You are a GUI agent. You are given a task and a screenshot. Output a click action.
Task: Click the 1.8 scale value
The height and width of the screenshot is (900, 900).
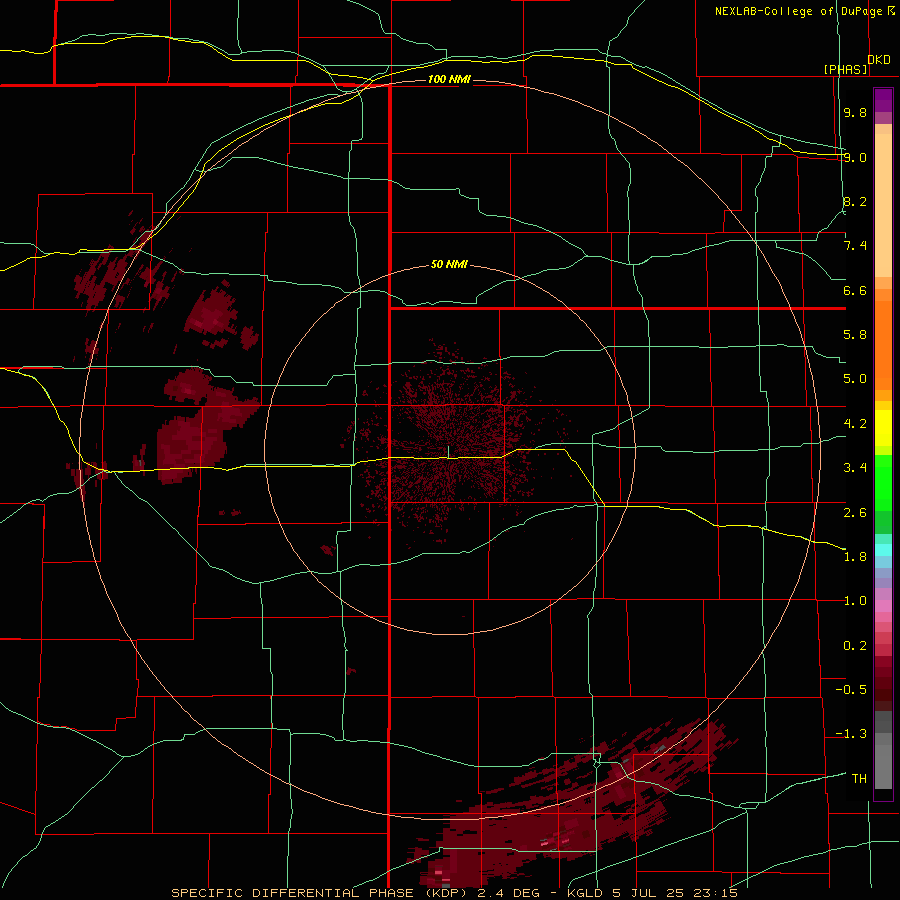coord(855,556)
